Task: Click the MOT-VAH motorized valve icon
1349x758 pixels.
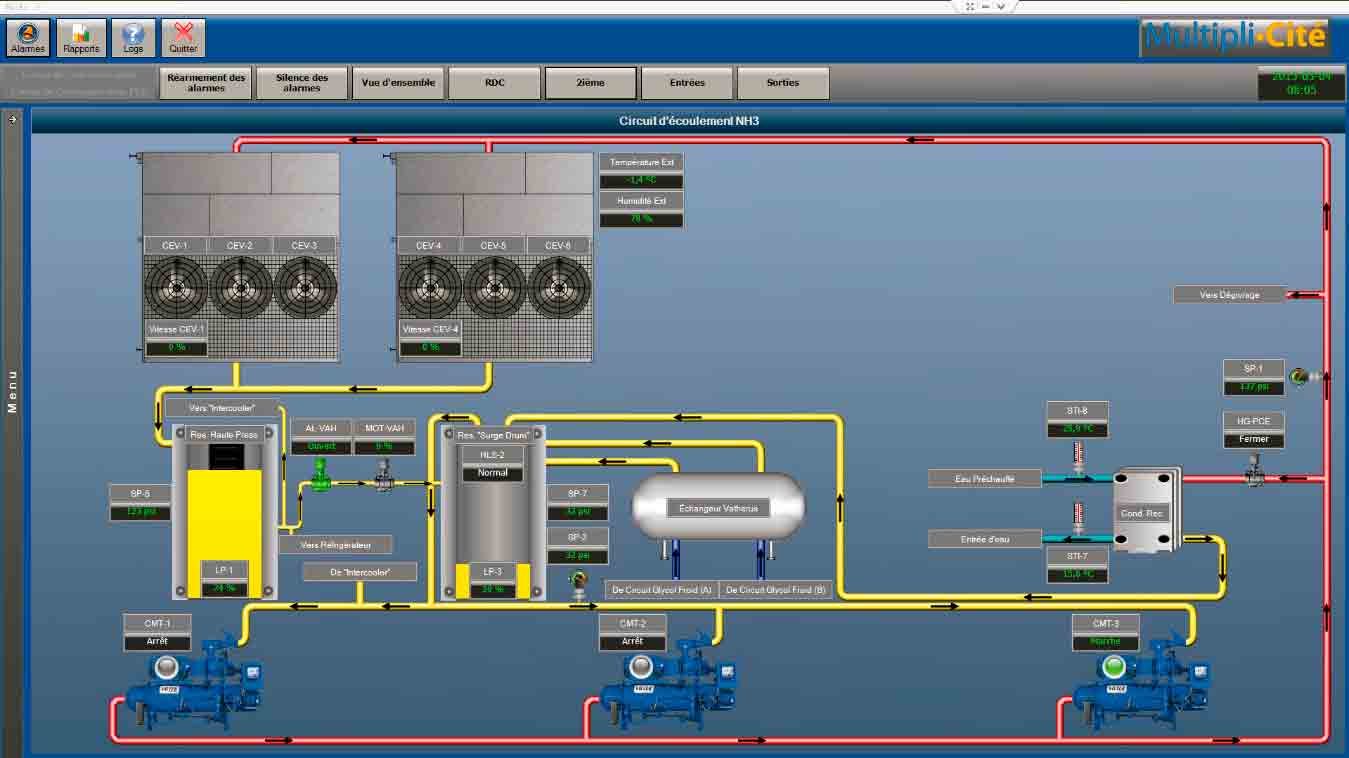Action: pyautogui.click(x=383, y=477)
